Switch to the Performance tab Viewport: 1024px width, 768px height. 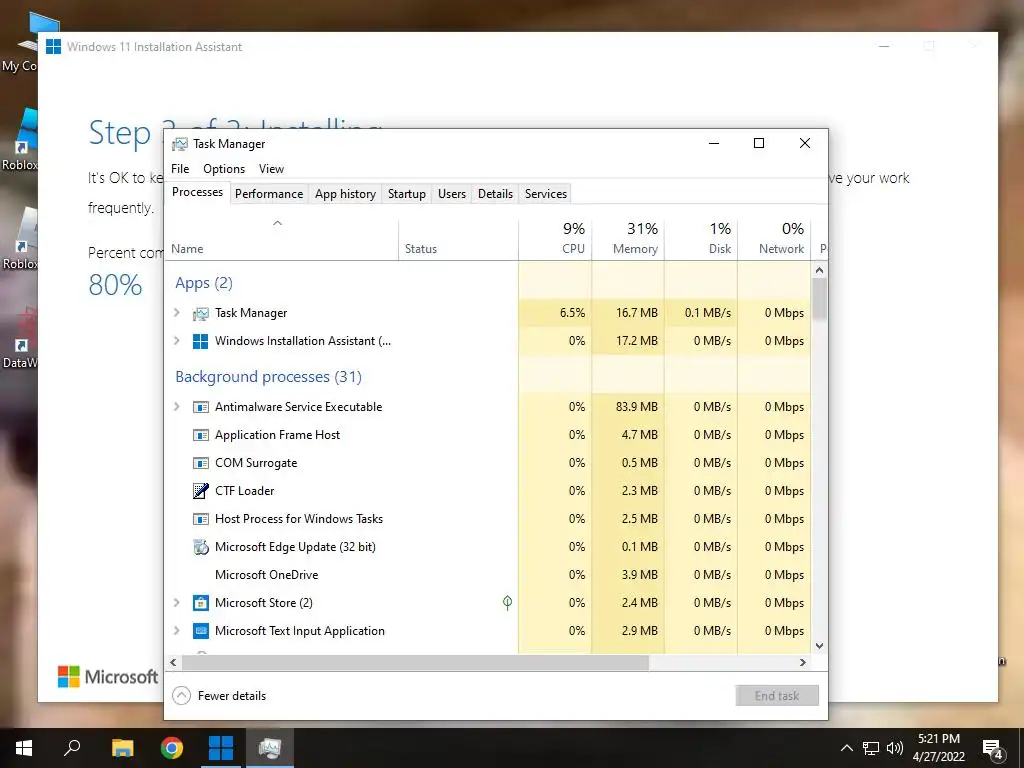269,194
